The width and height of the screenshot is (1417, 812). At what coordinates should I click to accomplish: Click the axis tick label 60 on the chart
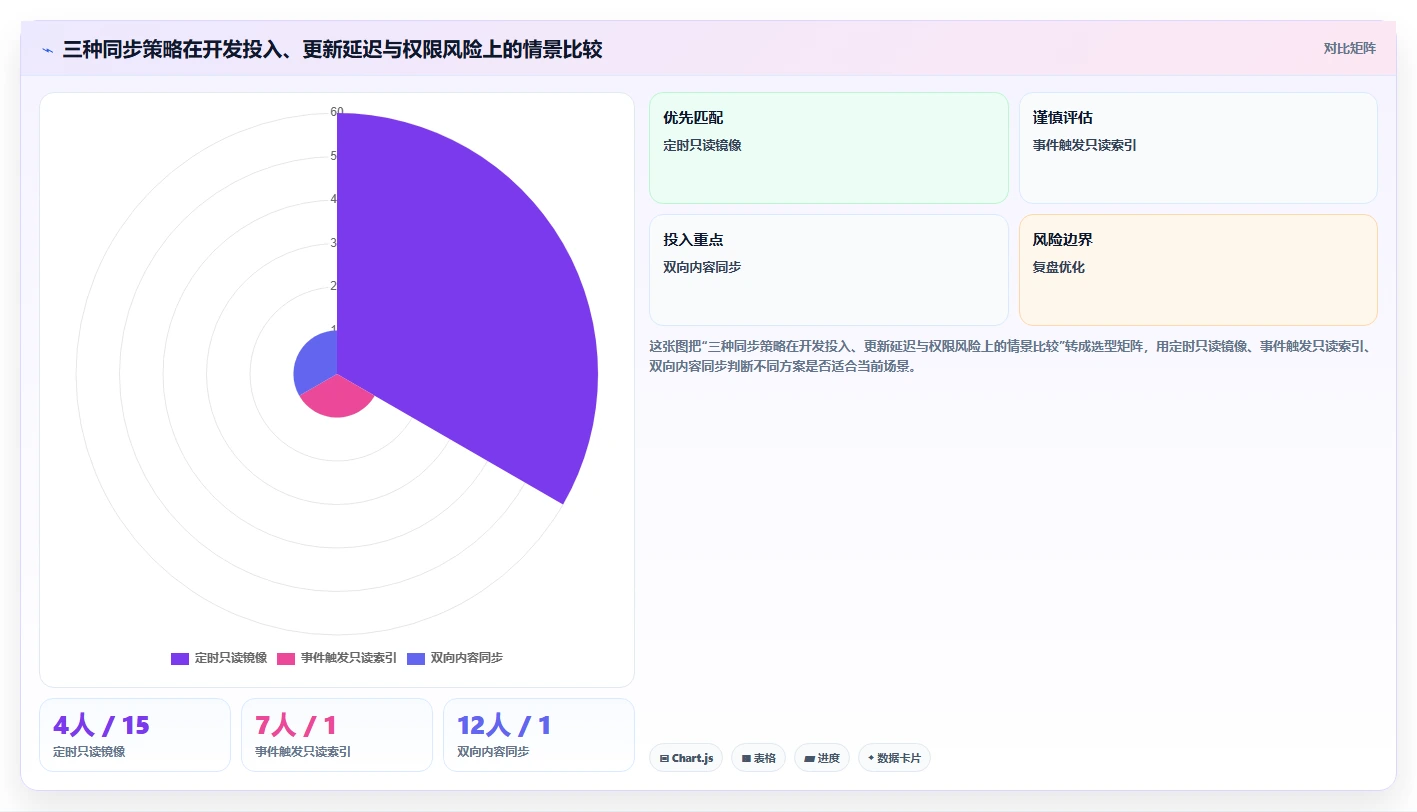point(337,112)
